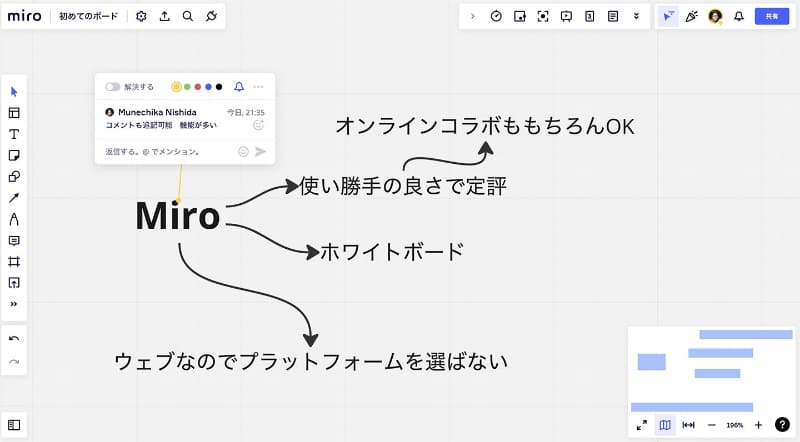Select the text 使い勝手の良さで定評
The height and width of the screenshot is (442, 800).
(x=403, y=186)
